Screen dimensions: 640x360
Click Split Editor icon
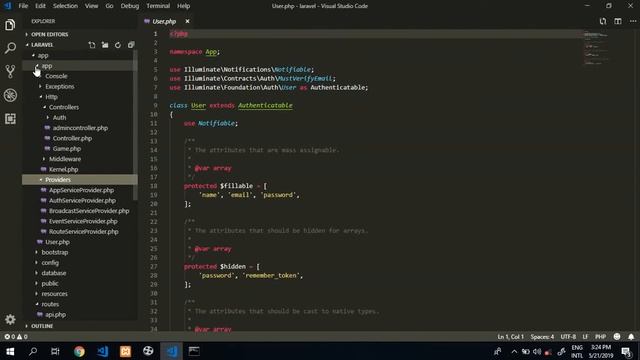[618, 21]
